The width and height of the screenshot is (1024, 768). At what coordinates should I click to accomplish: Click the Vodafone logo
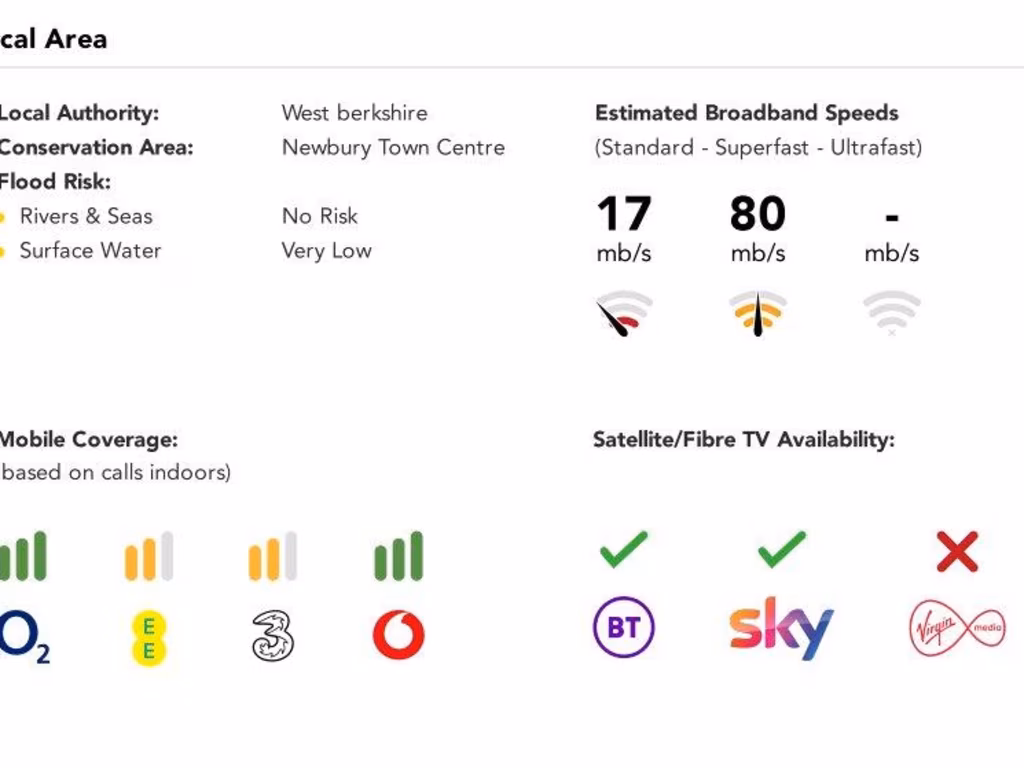click(398, 635)
